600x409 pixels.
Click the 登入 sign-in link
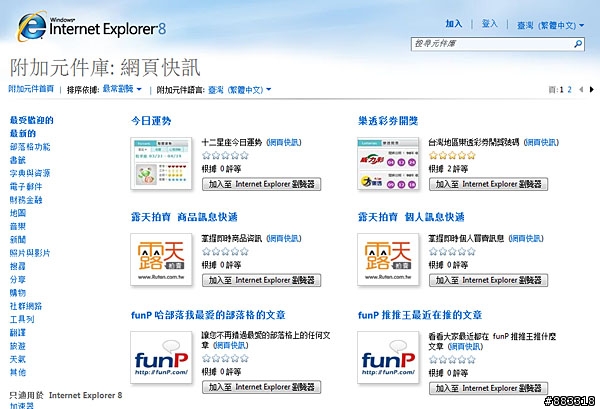coord(490,24)
